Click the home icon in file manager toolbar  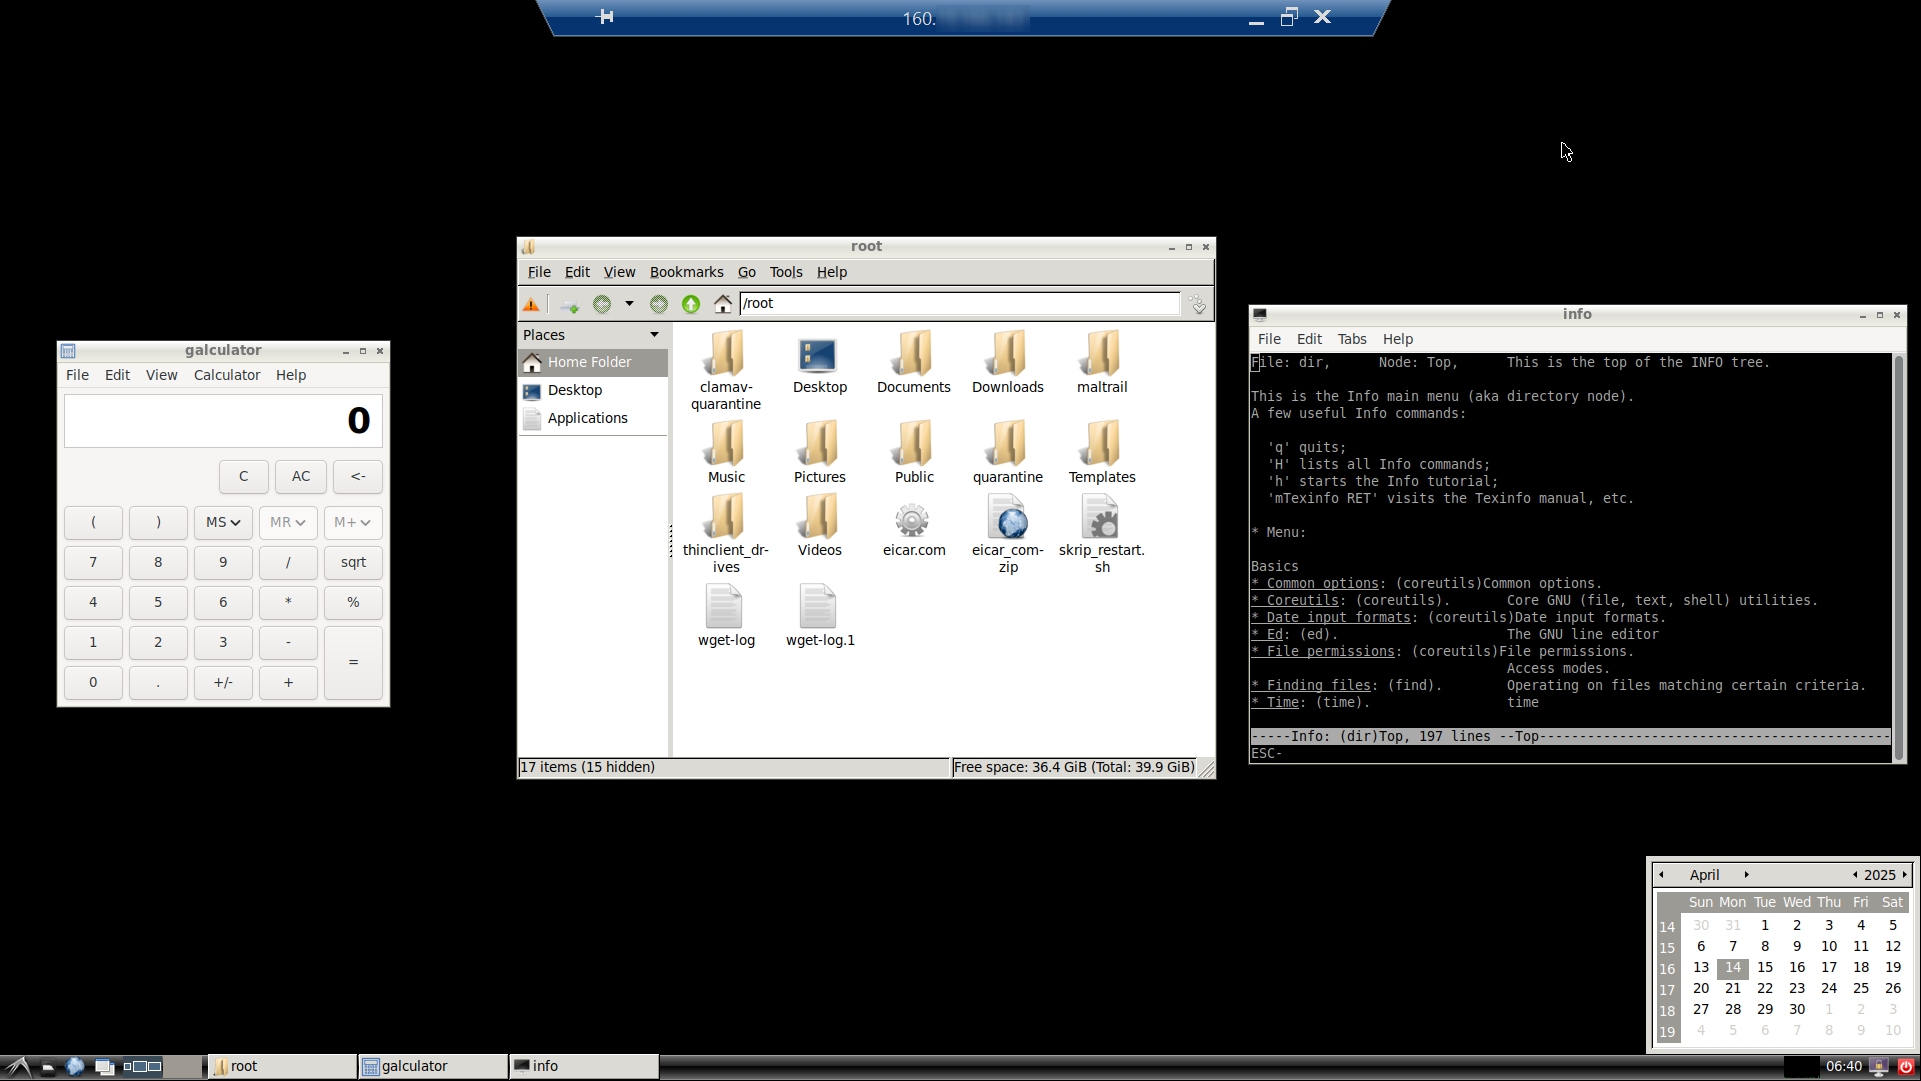click(722, 304)
